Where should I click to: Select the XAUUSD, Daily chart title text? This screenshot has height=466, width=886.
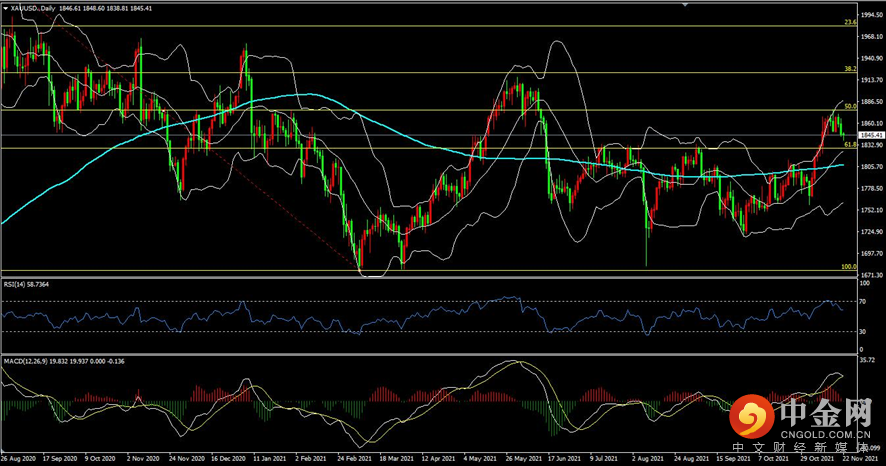tap(33, 8)
